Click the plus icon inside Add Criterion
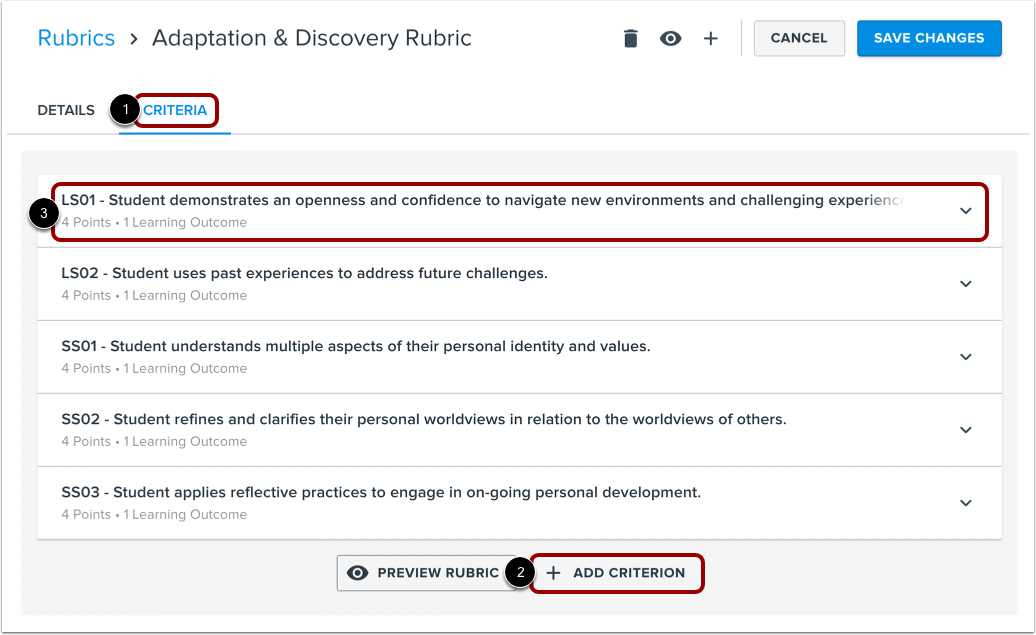 pos(554,573)
